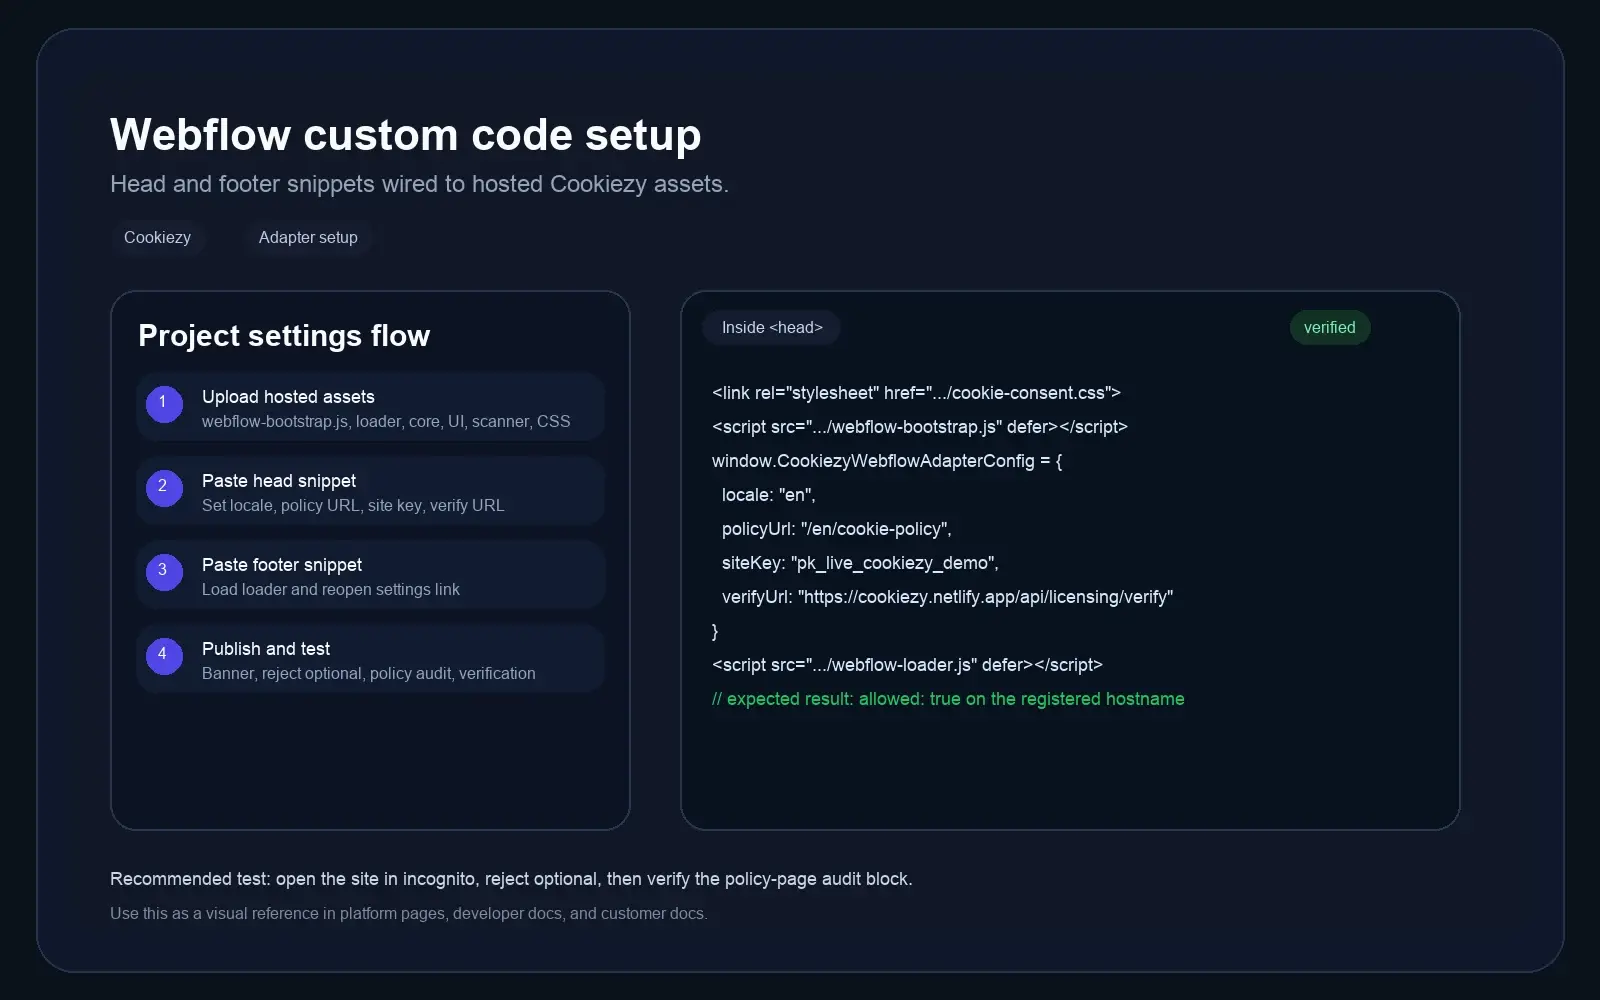Expand the Paste footer snippet step
Screen dimensions: 1600x1000
click(370, 574)
